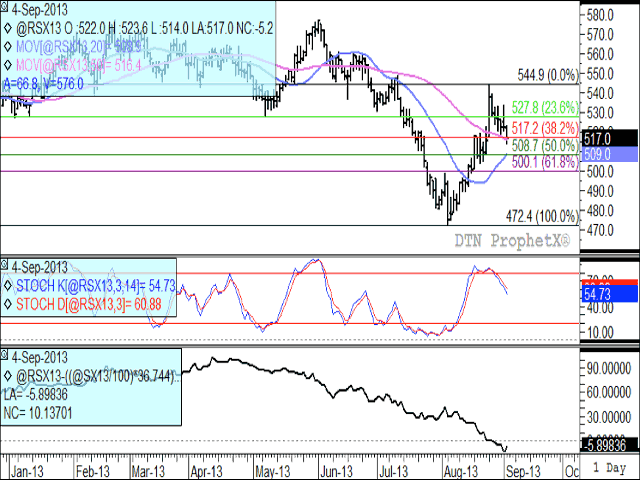Select the @RSX13-((@SX13/100)*36.744) spread formula
This screenshot has height=480, width=640.
pyautogui.click(x=97, y=376)
